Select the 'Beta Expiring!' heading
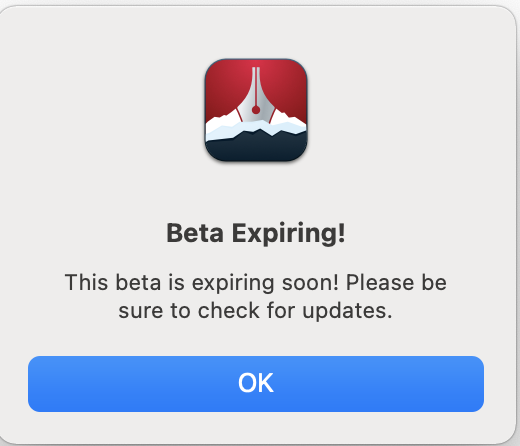 (256, 233)
